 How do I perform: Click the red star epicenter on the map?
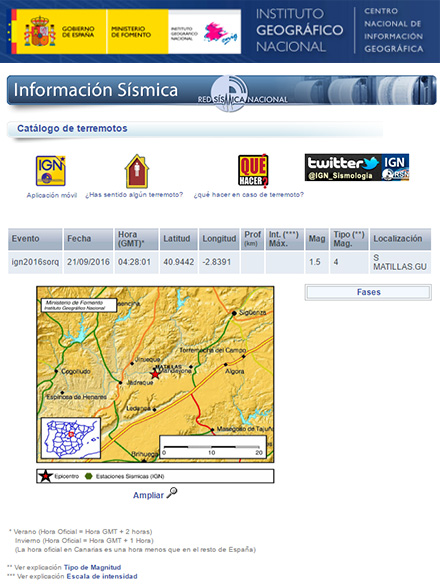[155, 374]
